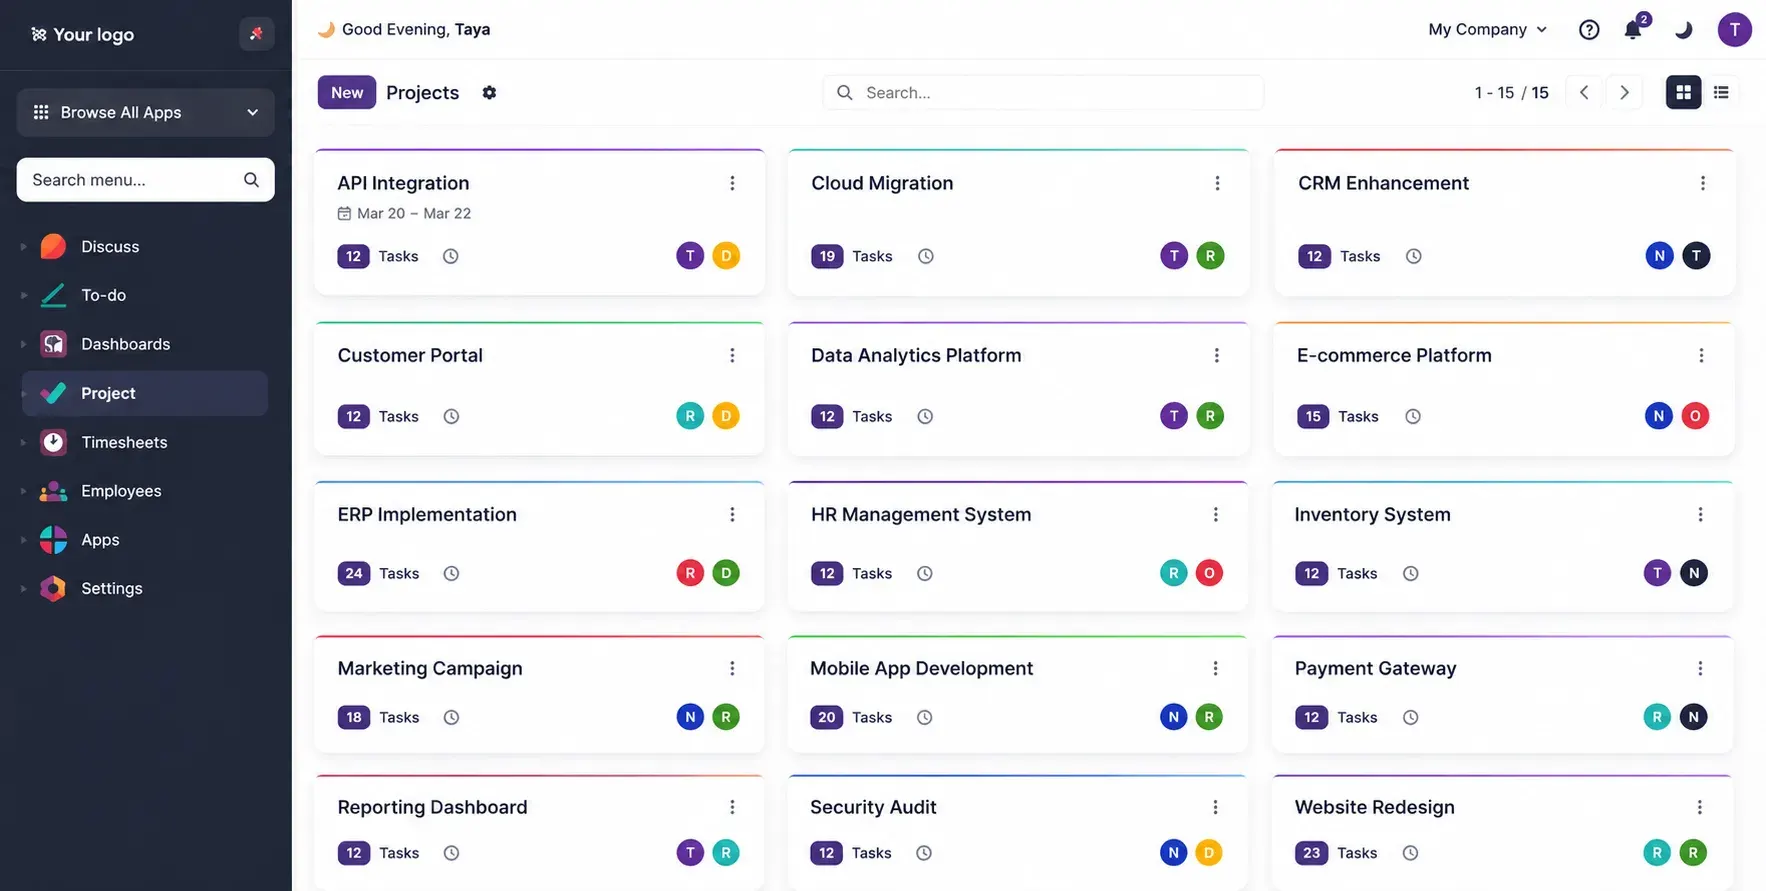Click the Projects search field
Image resolution: width=1766 pixels, height=891 pixels.
[1043, 92]
